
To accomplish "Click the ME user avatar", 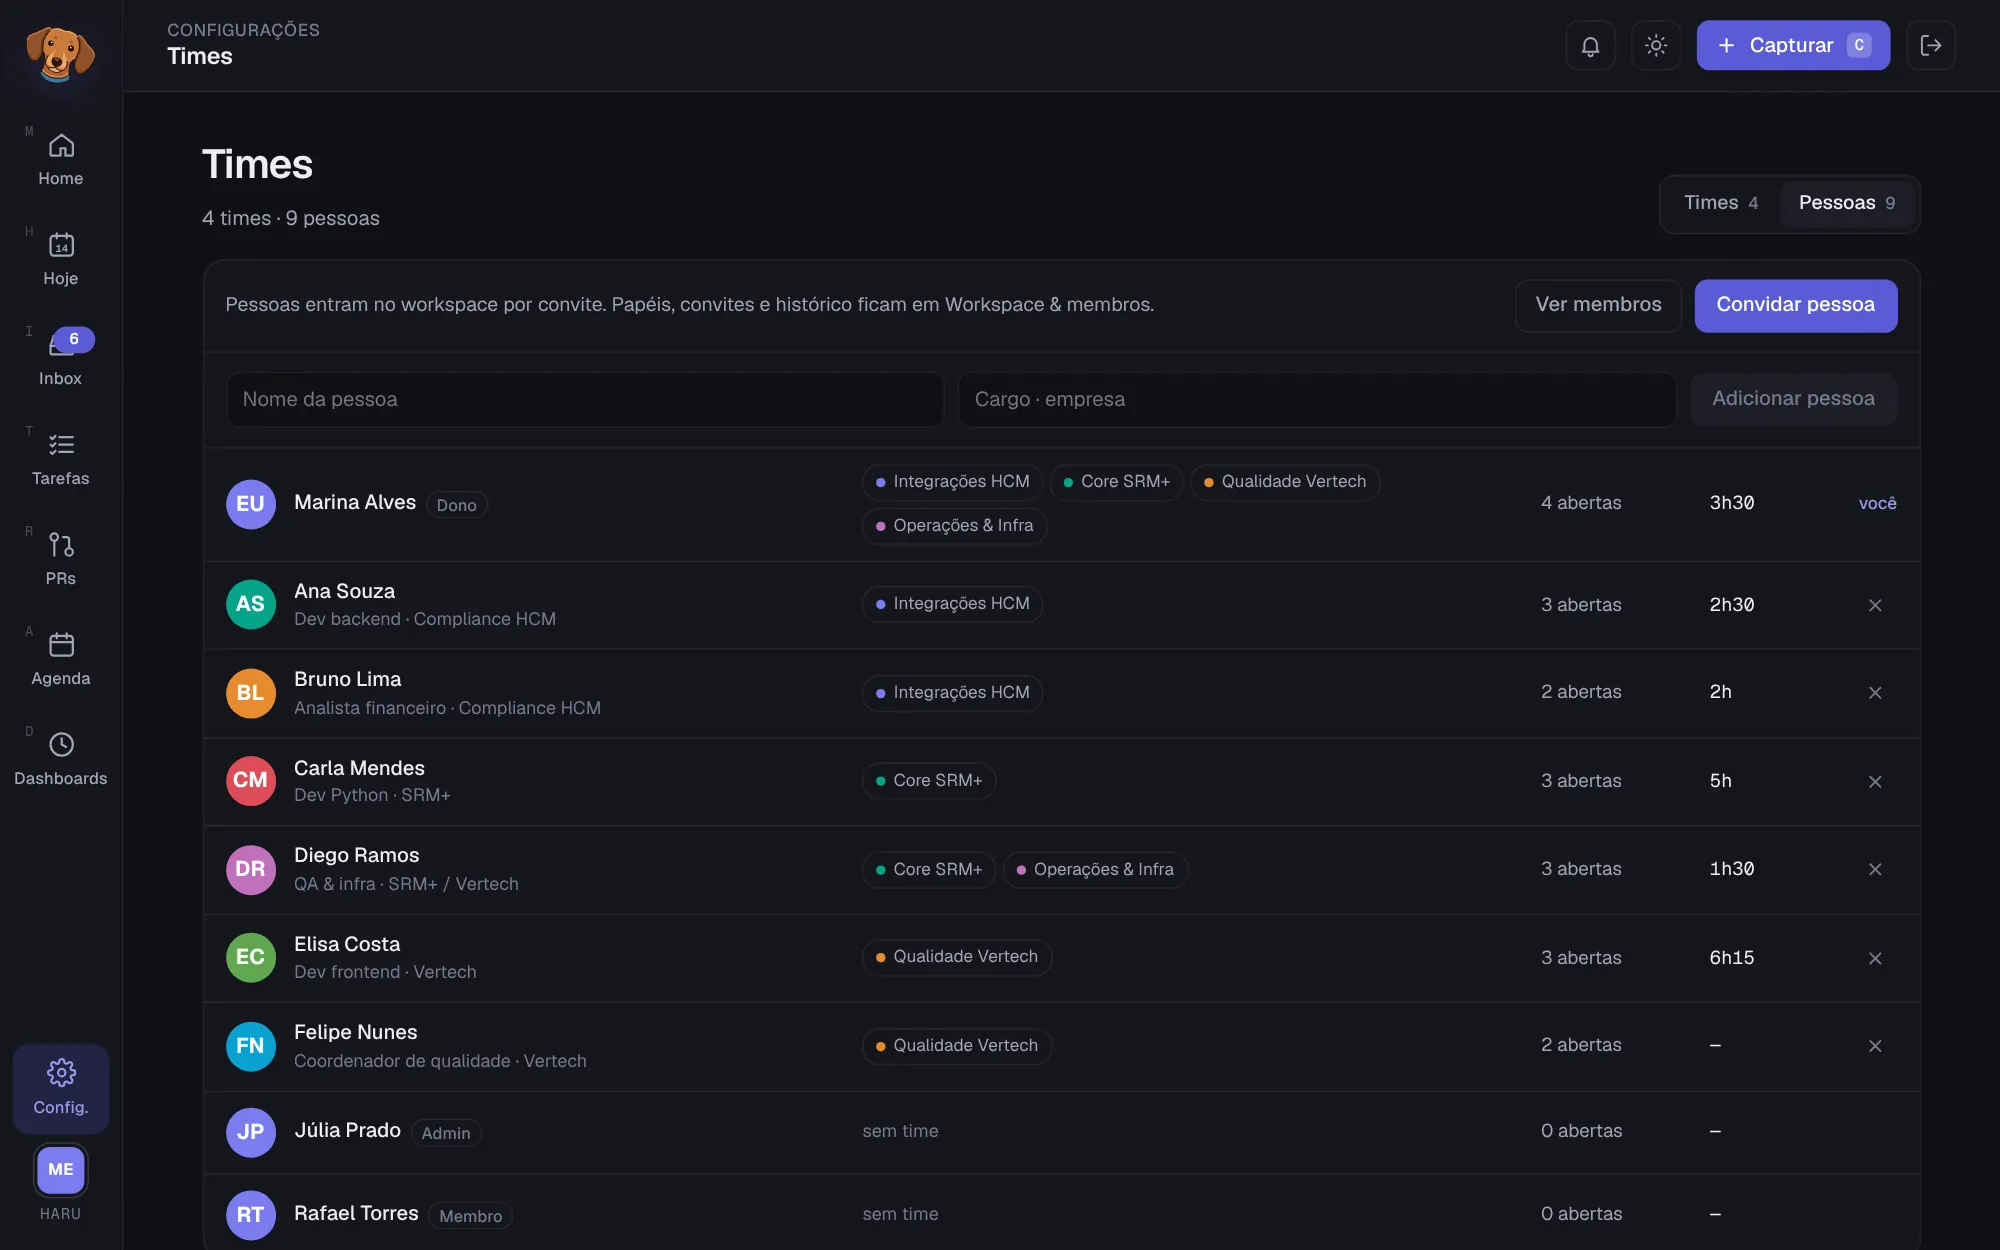I will pyautogui.click(x=61, y=1169).
